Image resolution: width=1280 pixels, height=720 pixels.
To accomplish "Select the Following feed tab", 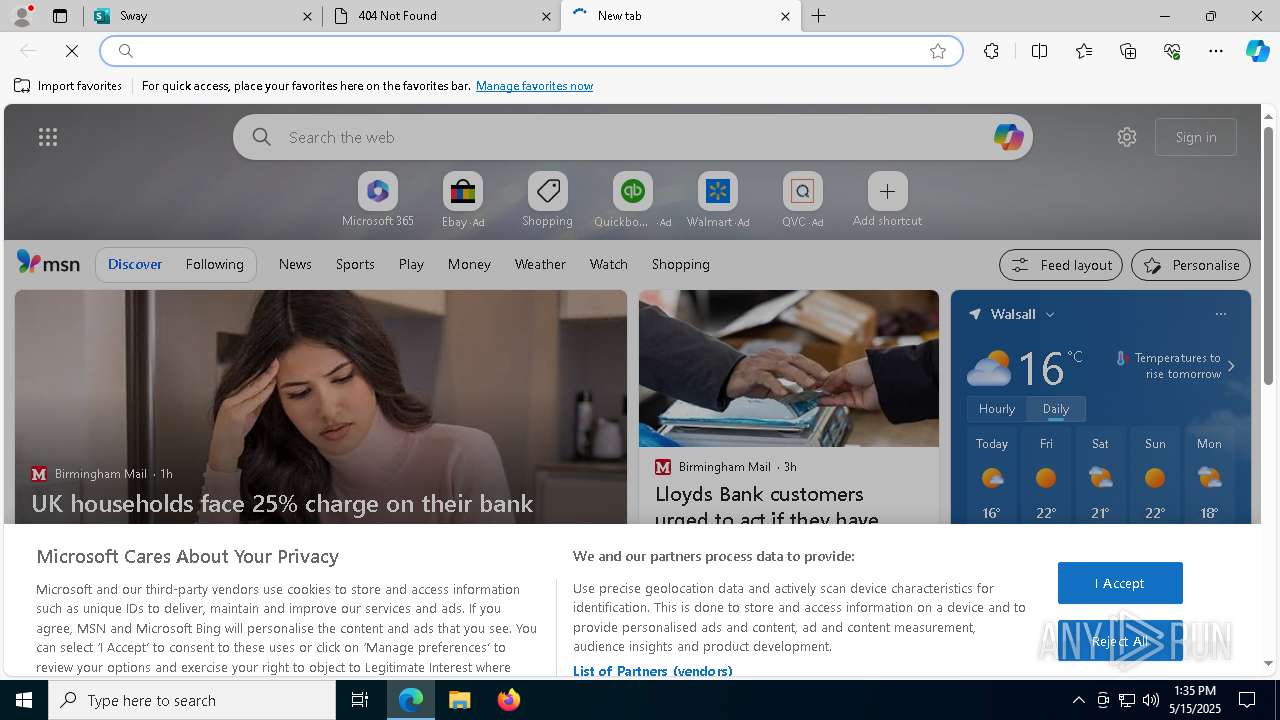I will pyautogui.click(x=214, y=264).
